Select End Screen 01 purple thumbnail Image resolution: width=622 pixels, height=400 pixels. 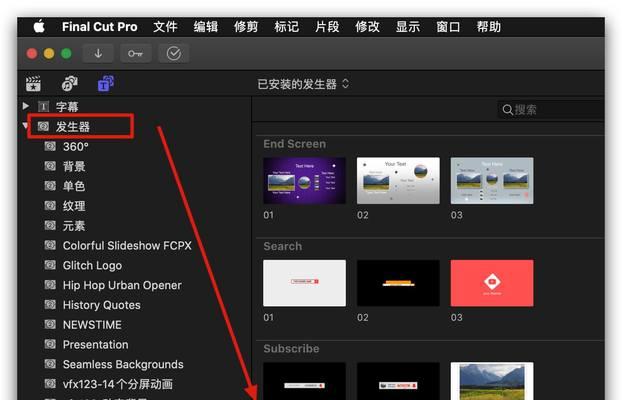(x=304, y=181)
